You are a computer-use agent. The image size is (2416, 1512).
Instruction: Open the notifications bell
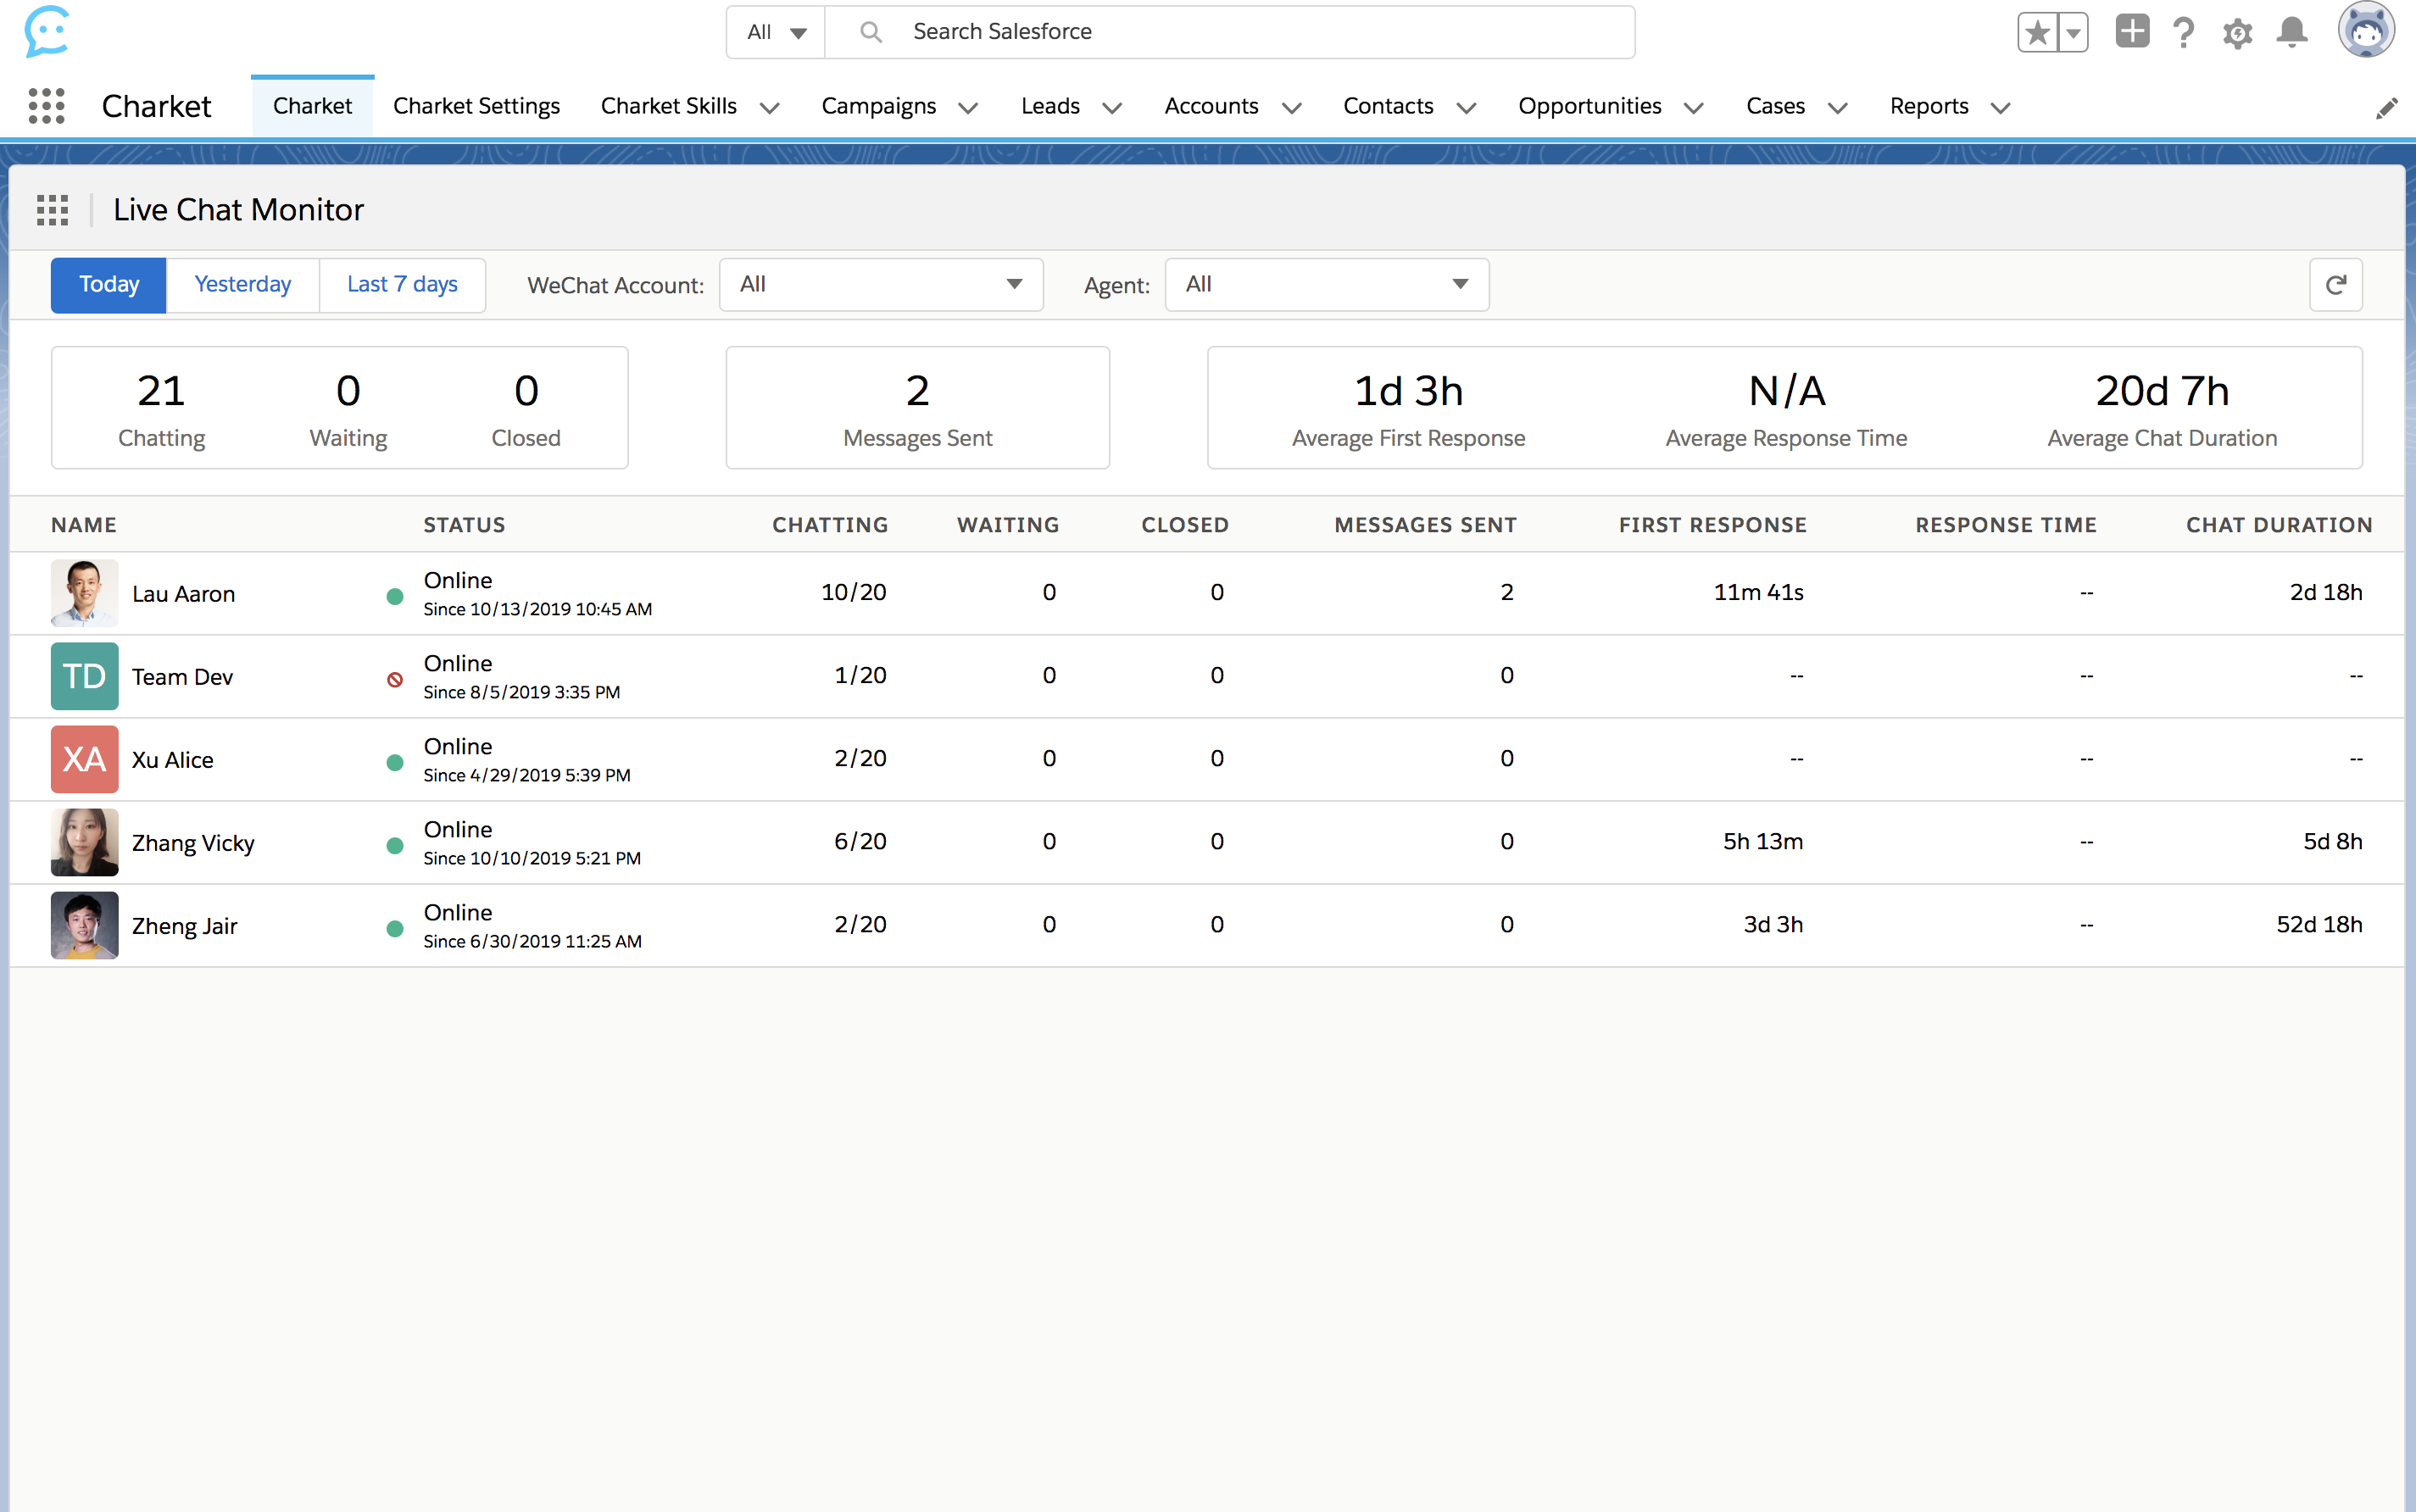(x=2291, y=33)
